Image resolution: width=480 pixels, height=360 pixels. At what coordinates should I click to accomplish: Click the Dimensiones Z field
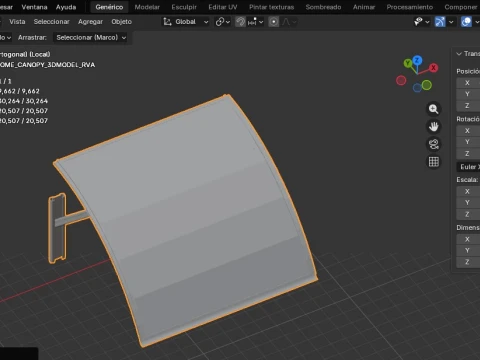pyautogui.click(x=468, y=262)
